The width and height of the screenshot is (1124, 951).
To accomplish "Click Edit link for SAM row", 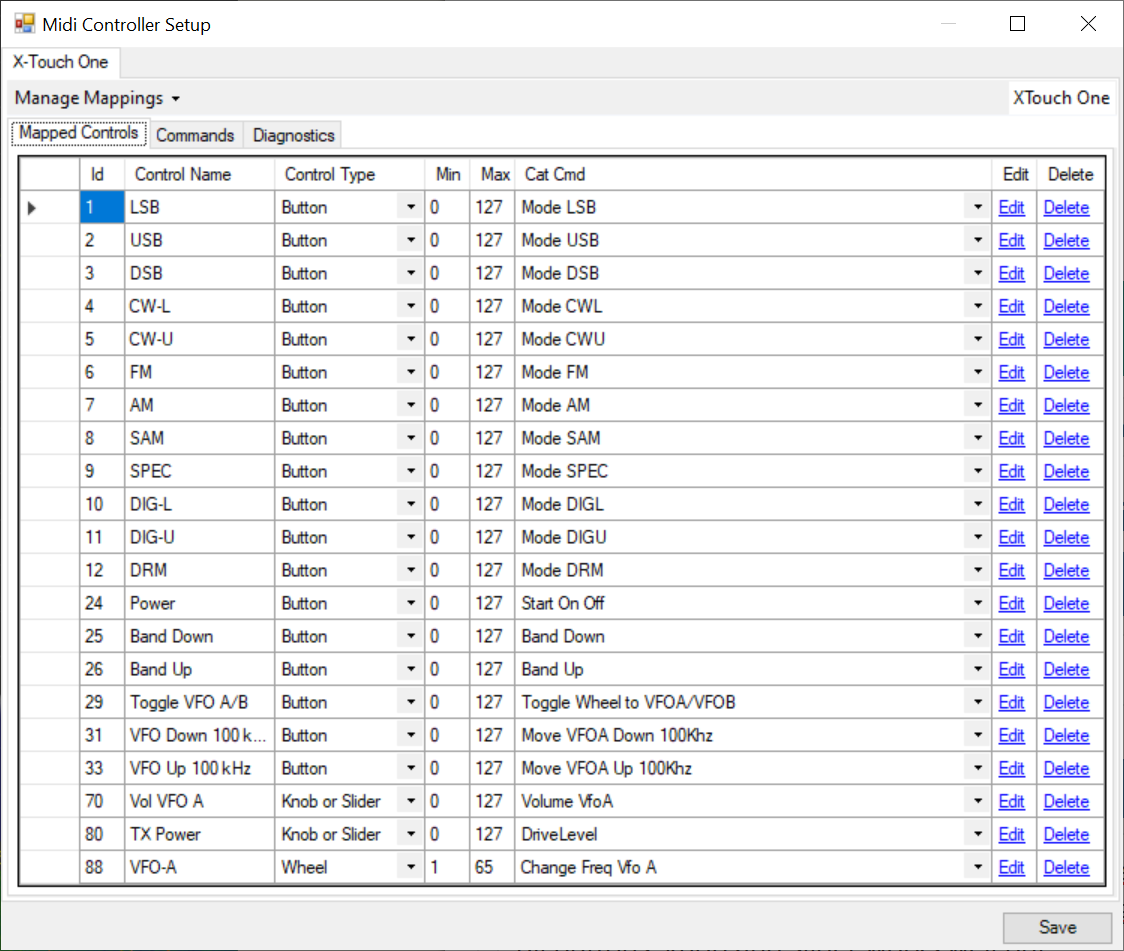I will 1011,439.
